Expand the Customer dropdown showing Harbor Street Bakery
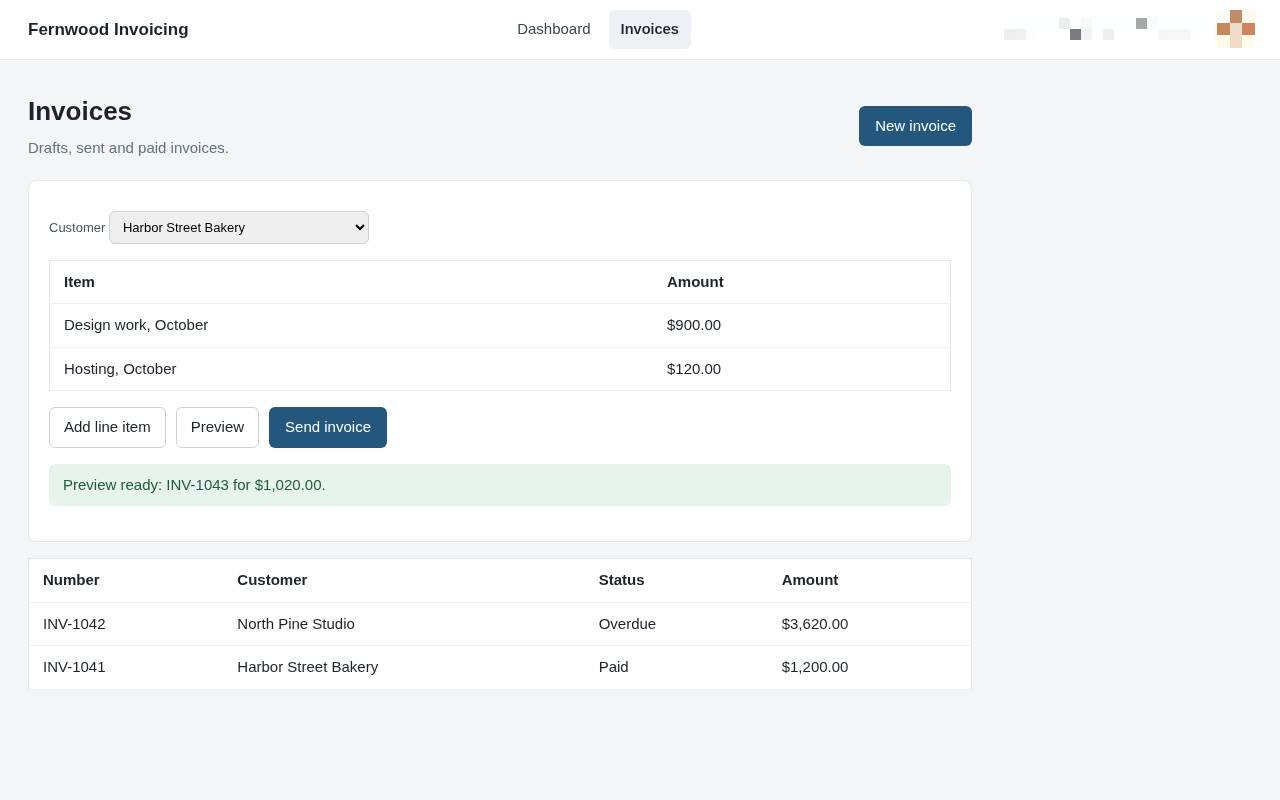 click(x=239, y=227)
